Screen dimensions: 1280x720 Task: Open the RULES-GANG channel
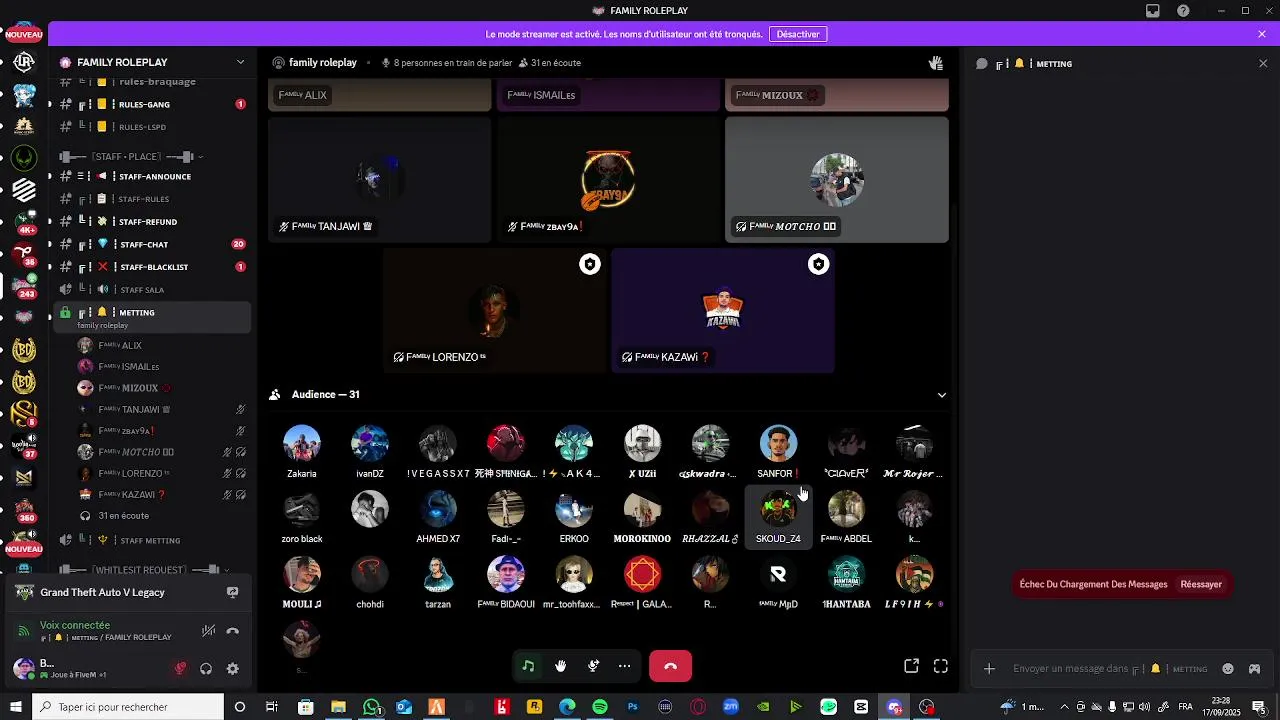coord(153,104)
